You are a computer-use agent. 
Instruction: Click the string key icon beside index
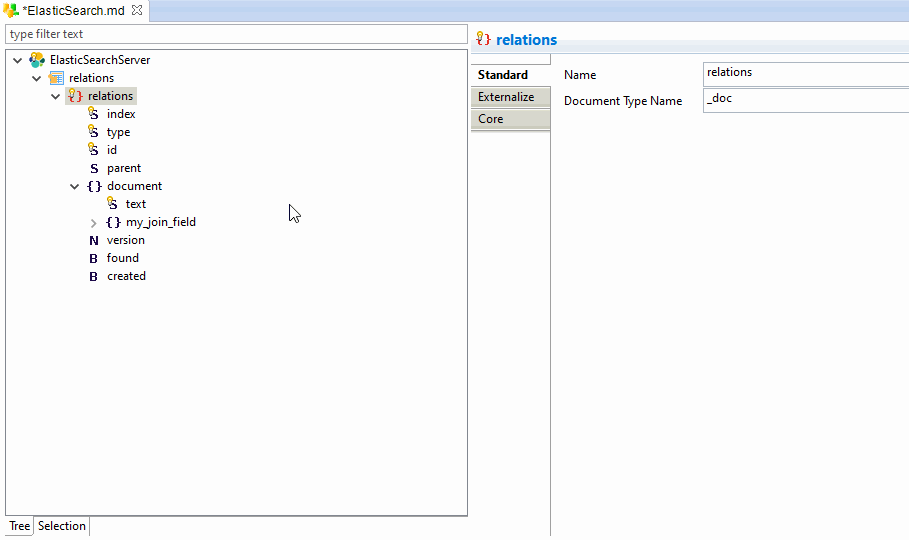click(93, 114)
